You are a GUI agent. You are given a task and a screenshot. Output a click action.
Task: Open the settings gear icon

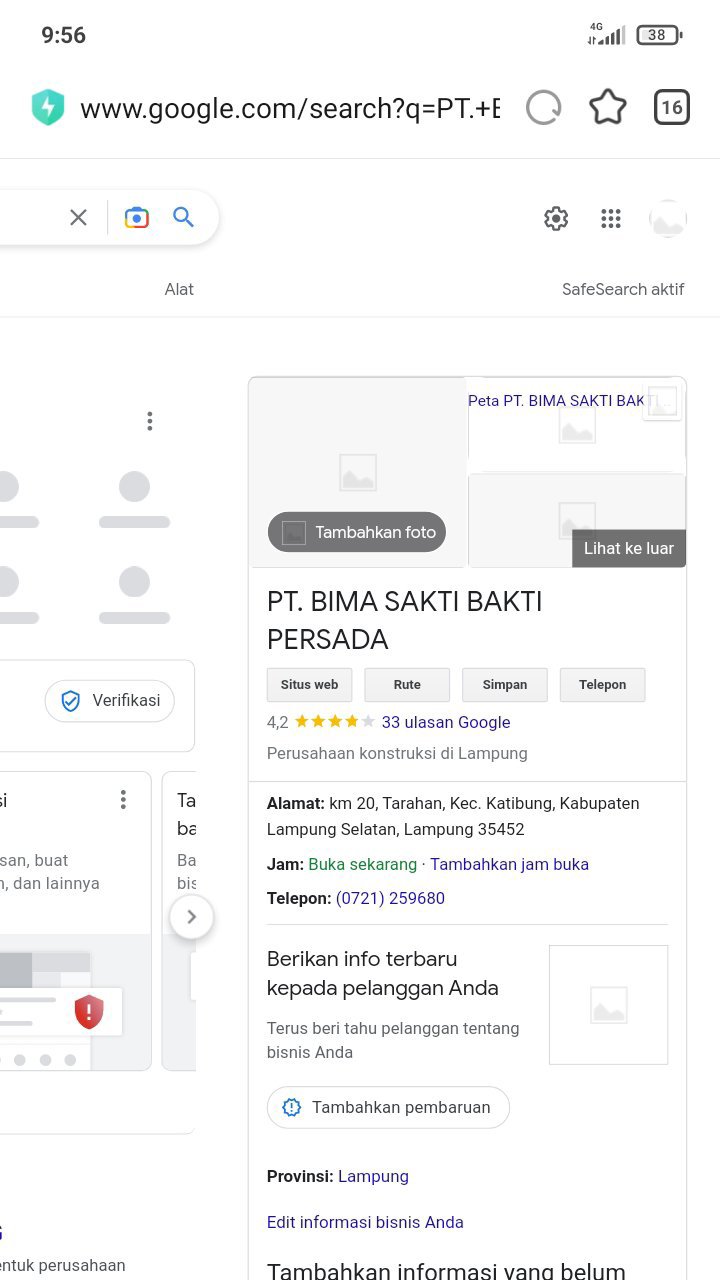pos(556,219)
